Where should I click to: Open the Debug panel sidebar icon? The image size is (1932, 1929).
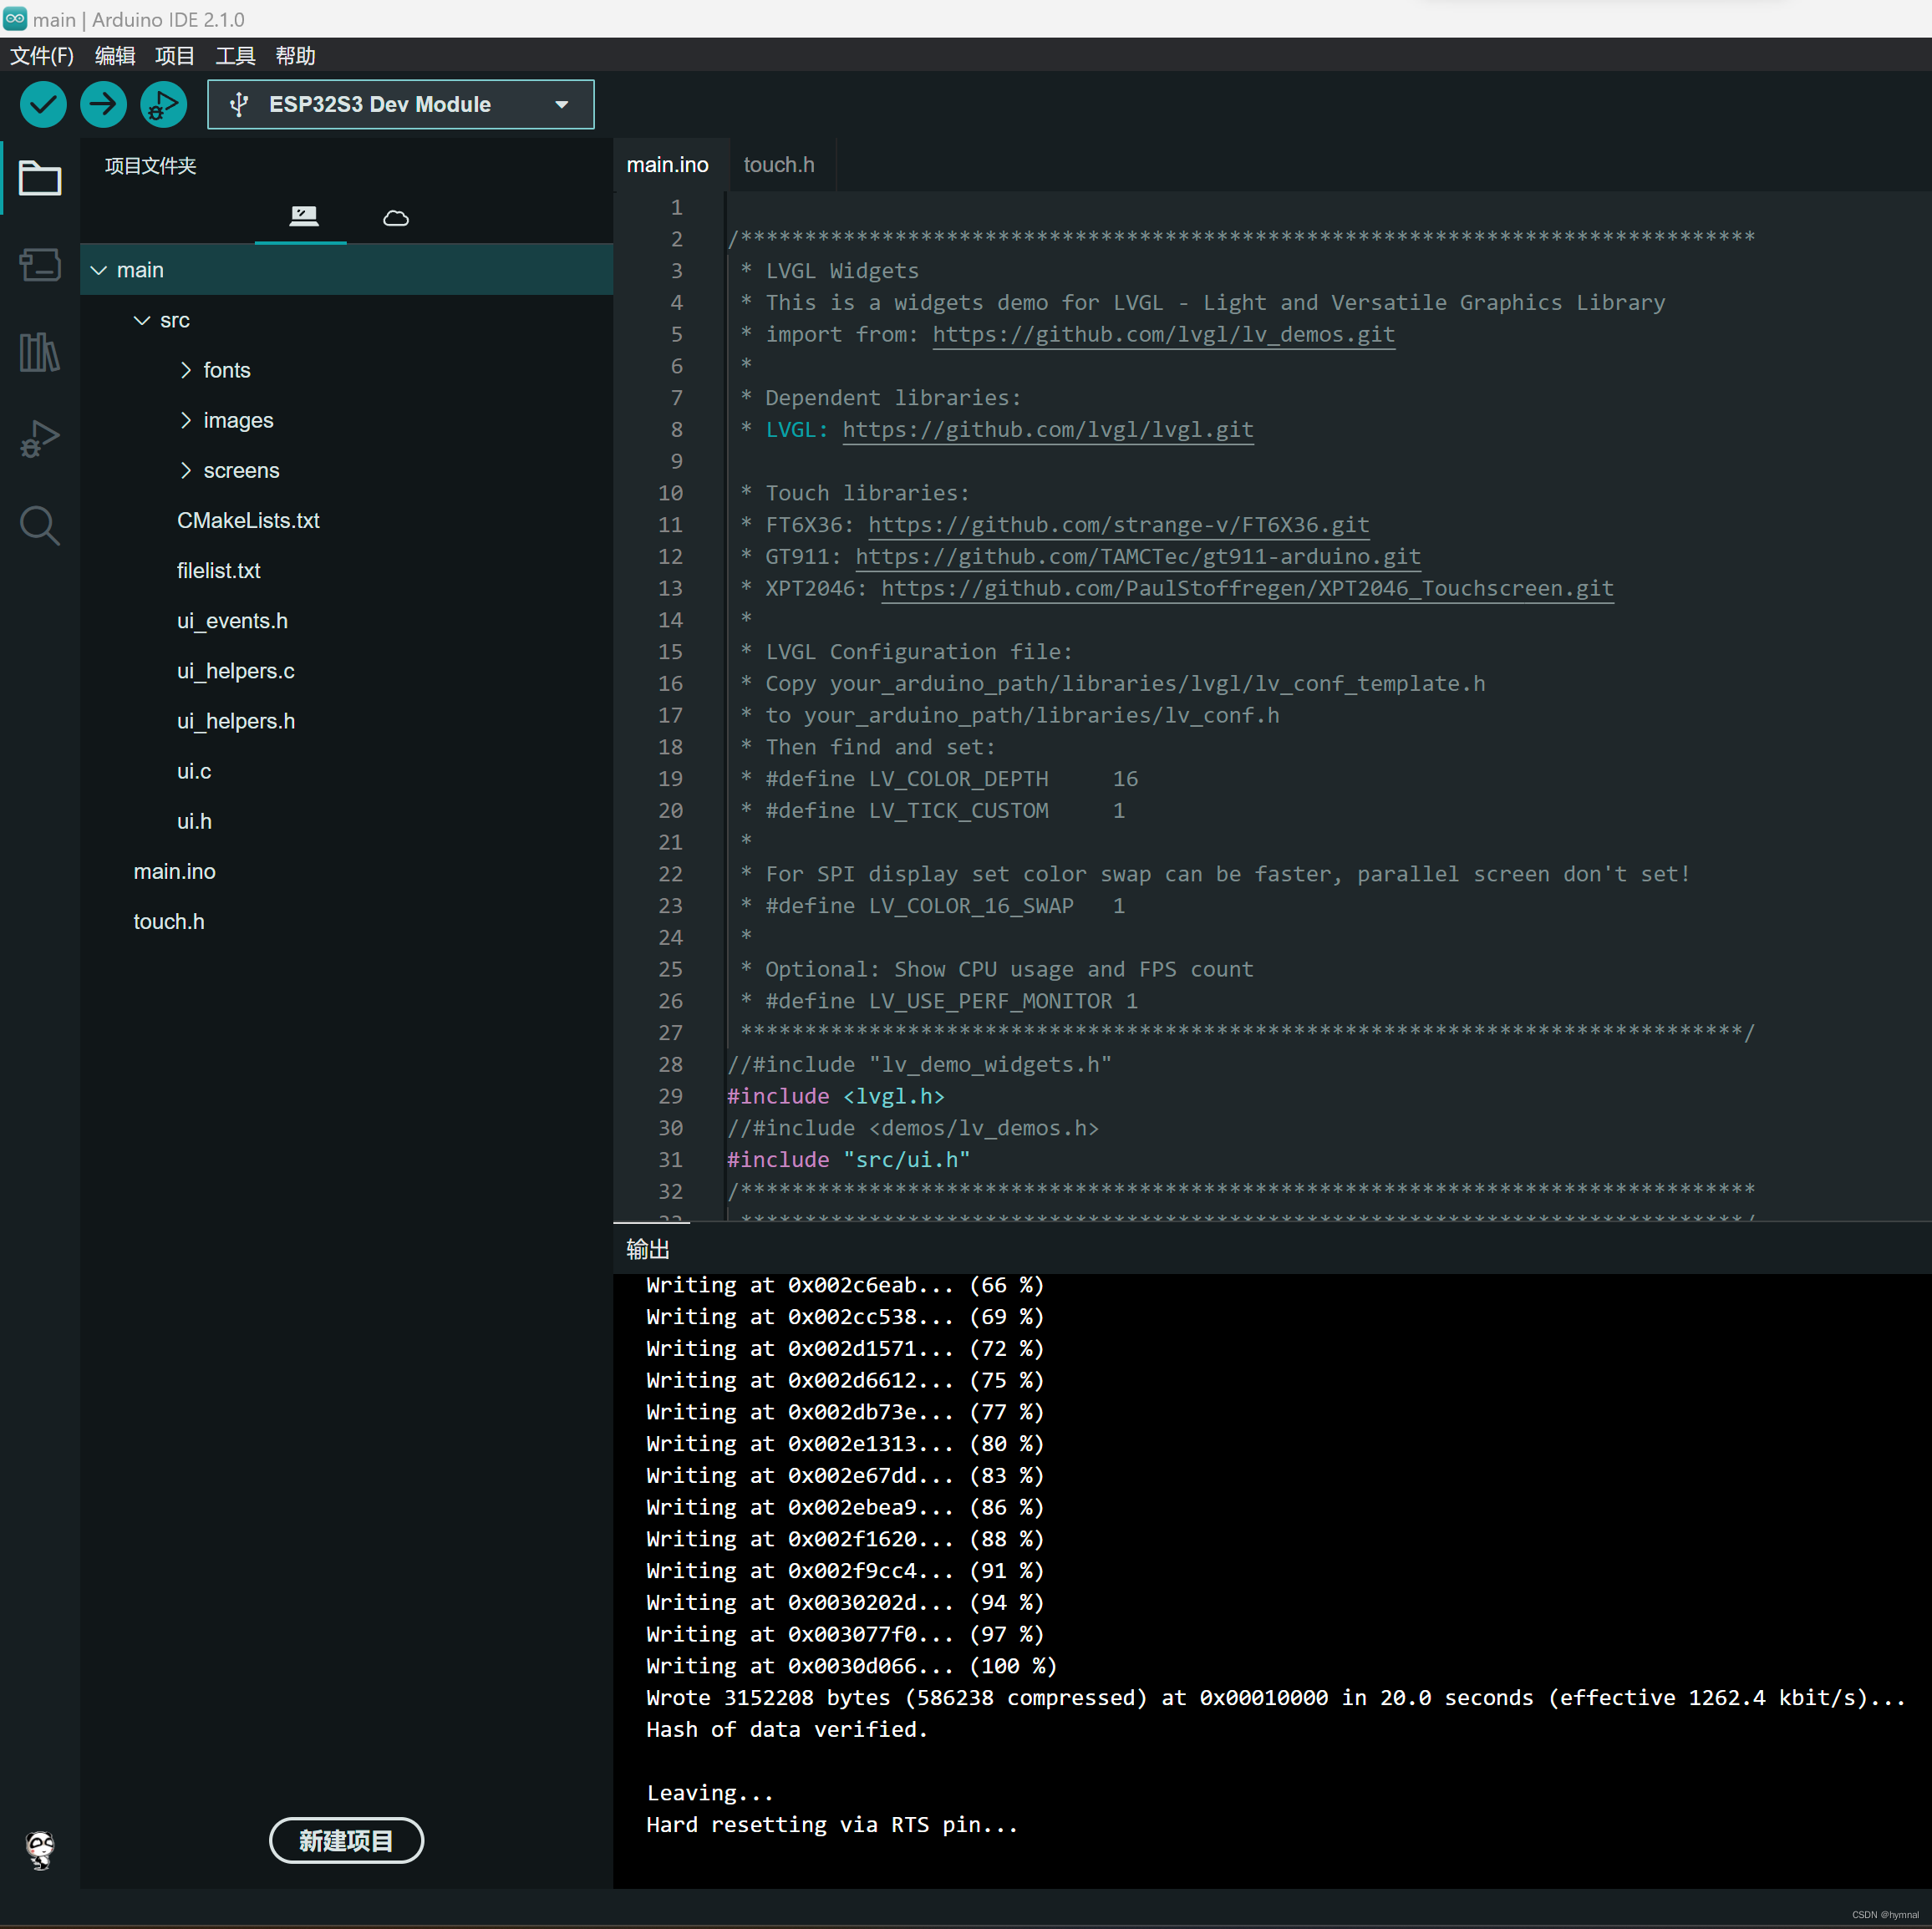tap(39, 438)
